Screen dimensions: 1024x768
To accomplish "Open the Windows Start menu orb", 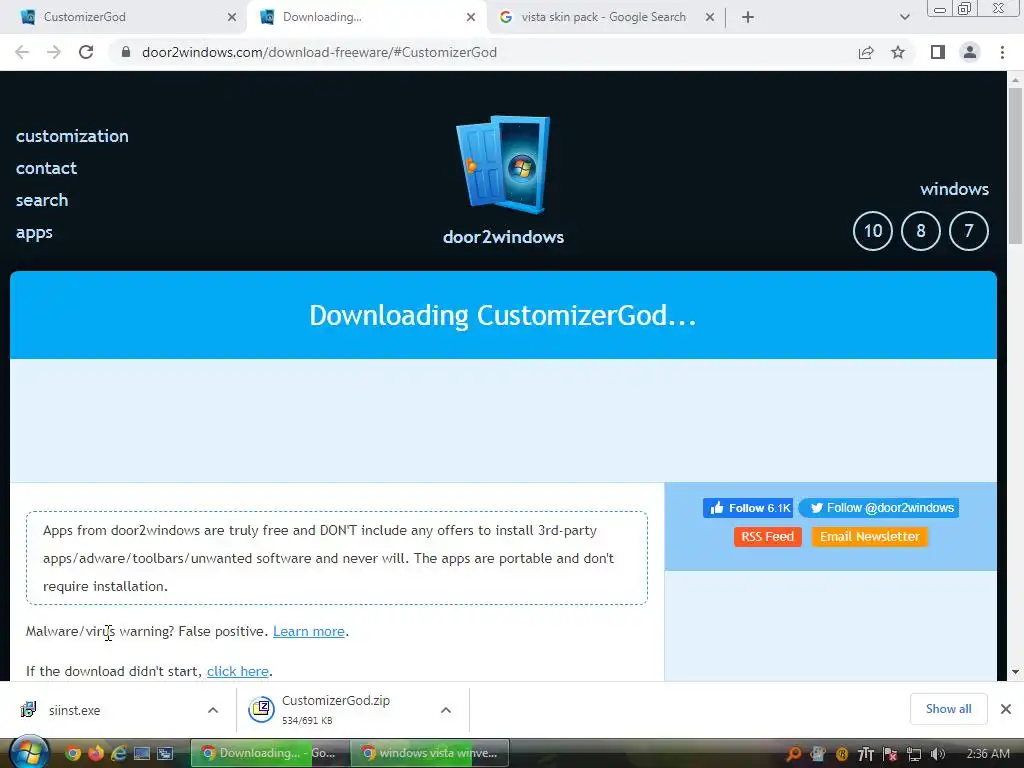I will tap(29, 752).
